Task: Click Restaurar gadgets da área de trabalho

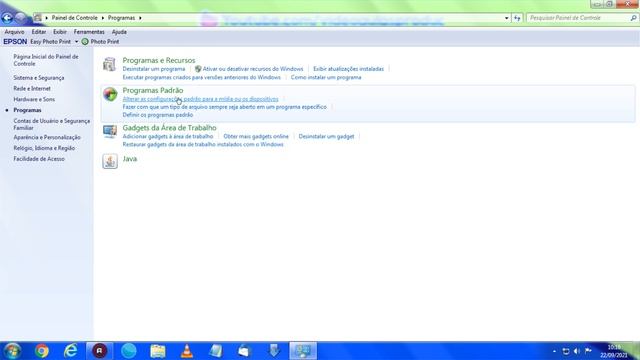Action: [x=203, y=144]
